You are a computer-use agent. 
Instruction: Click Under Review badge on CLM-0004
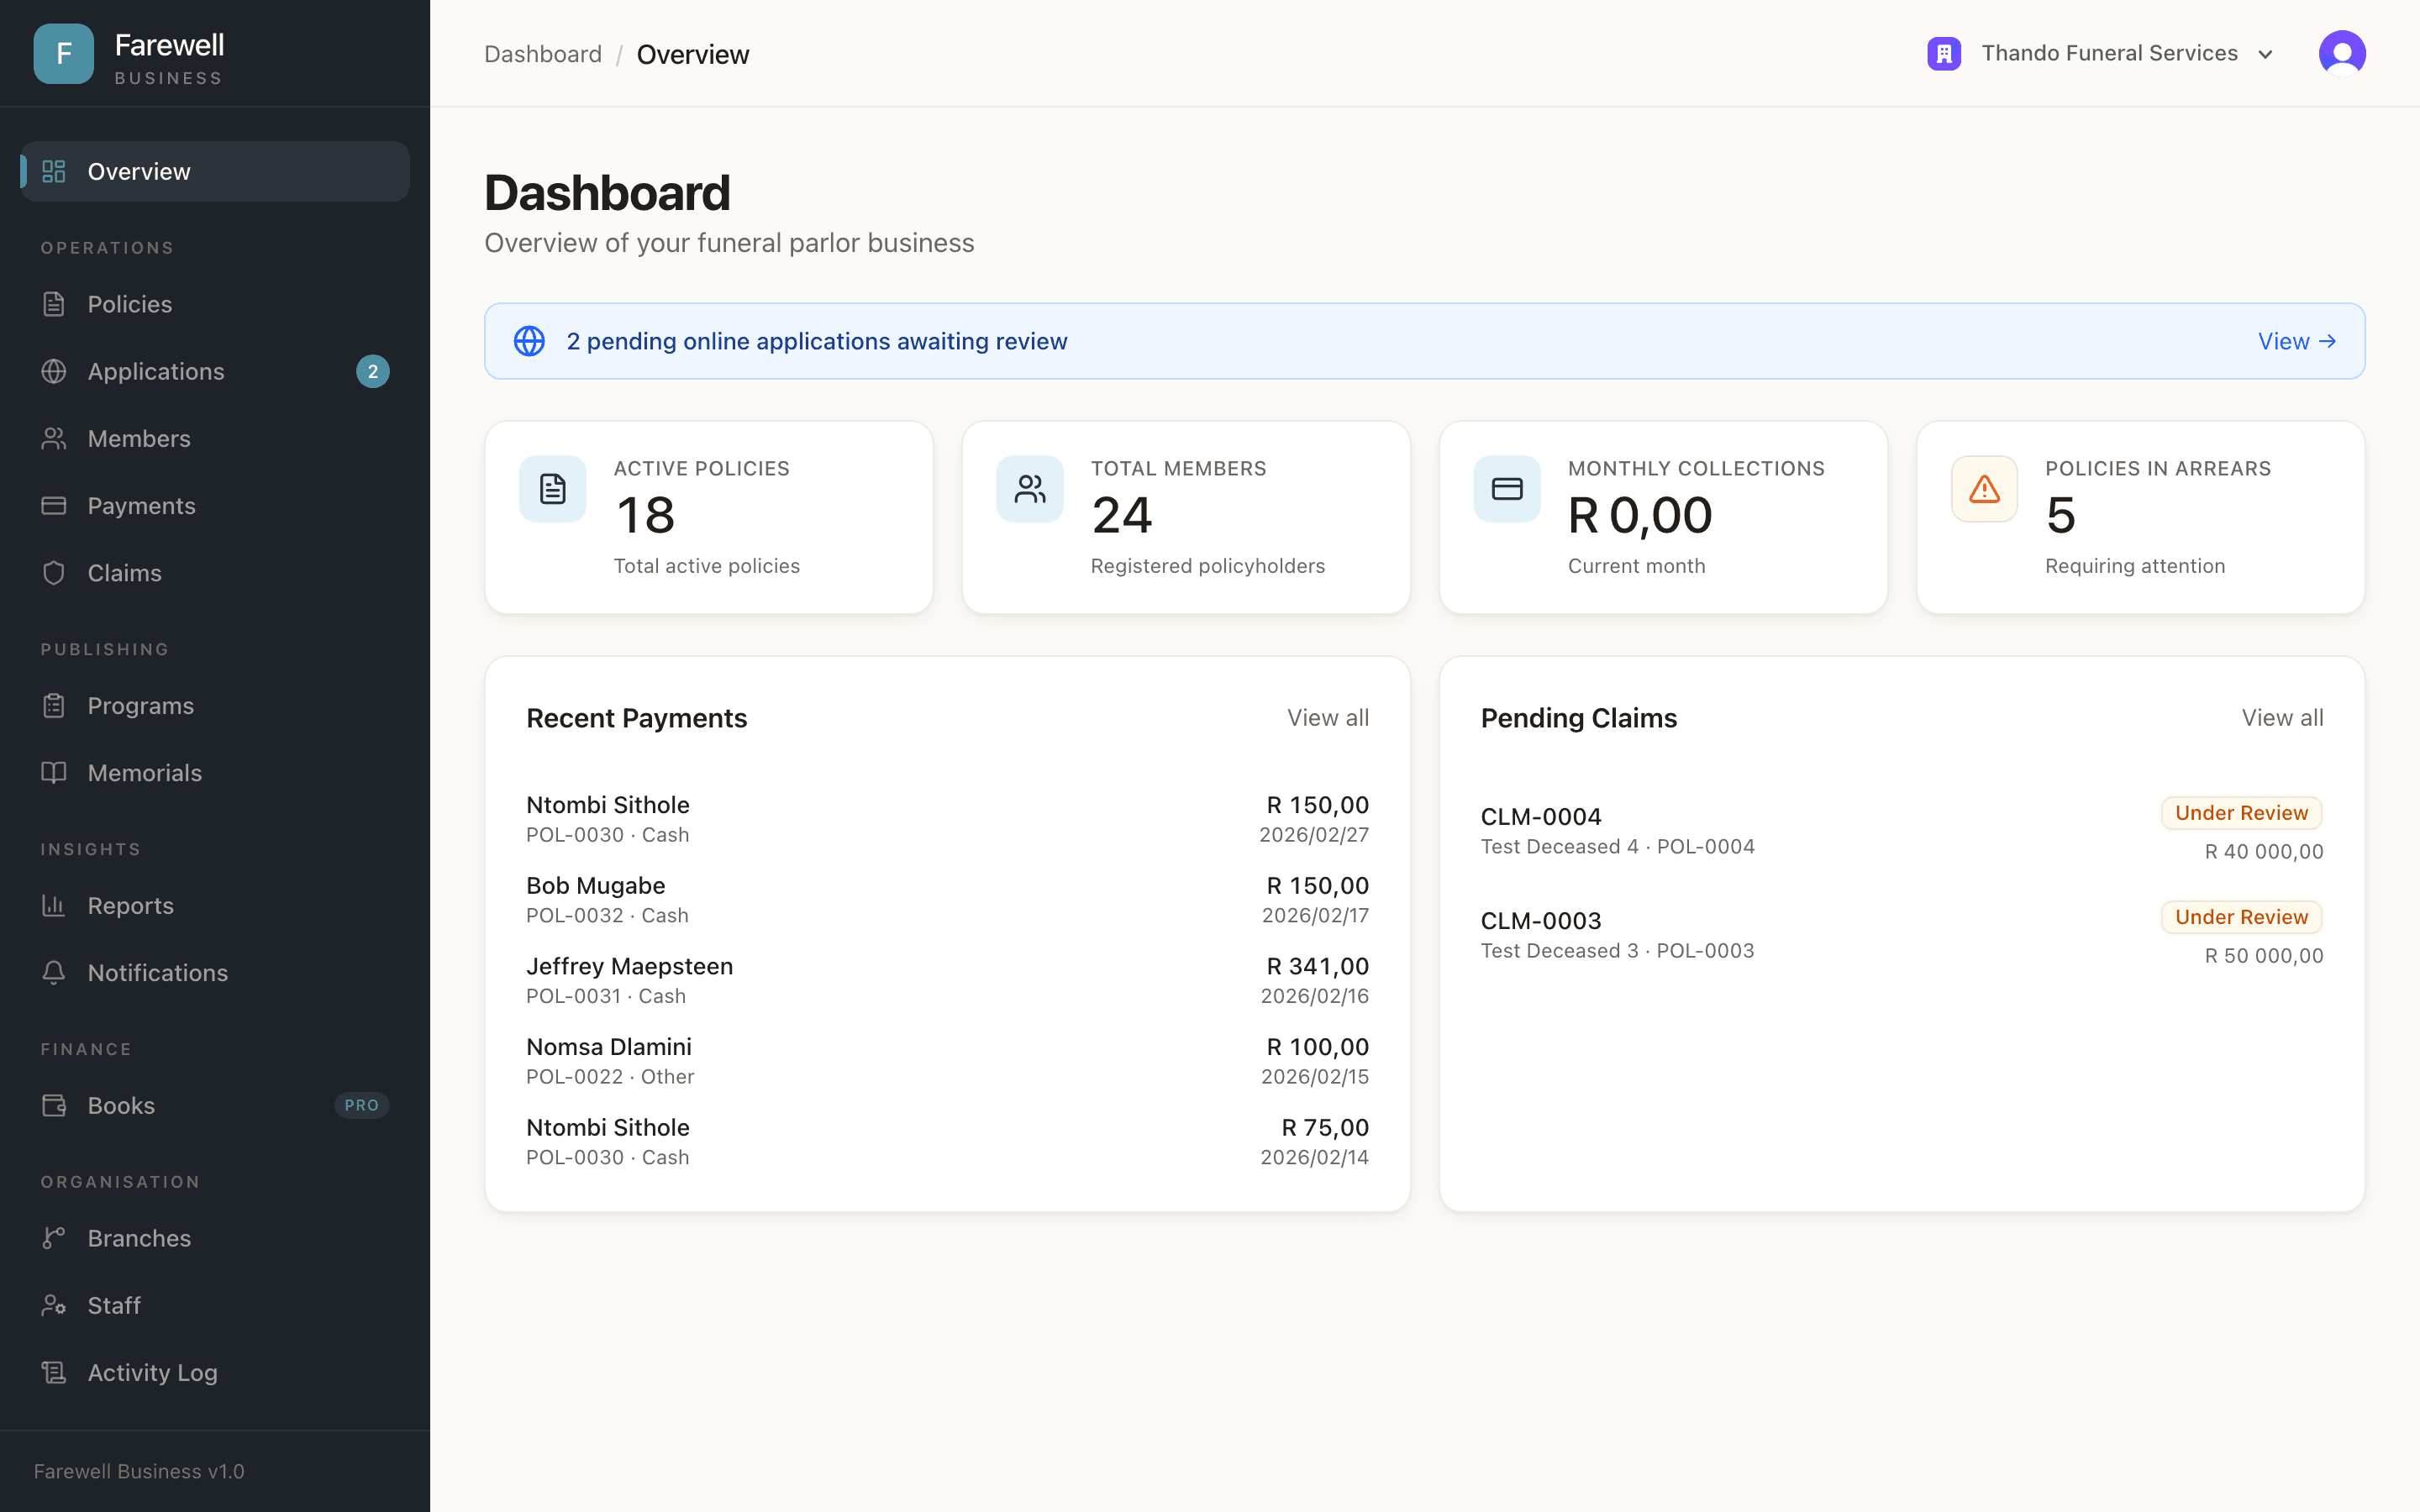click(2241, 813)
